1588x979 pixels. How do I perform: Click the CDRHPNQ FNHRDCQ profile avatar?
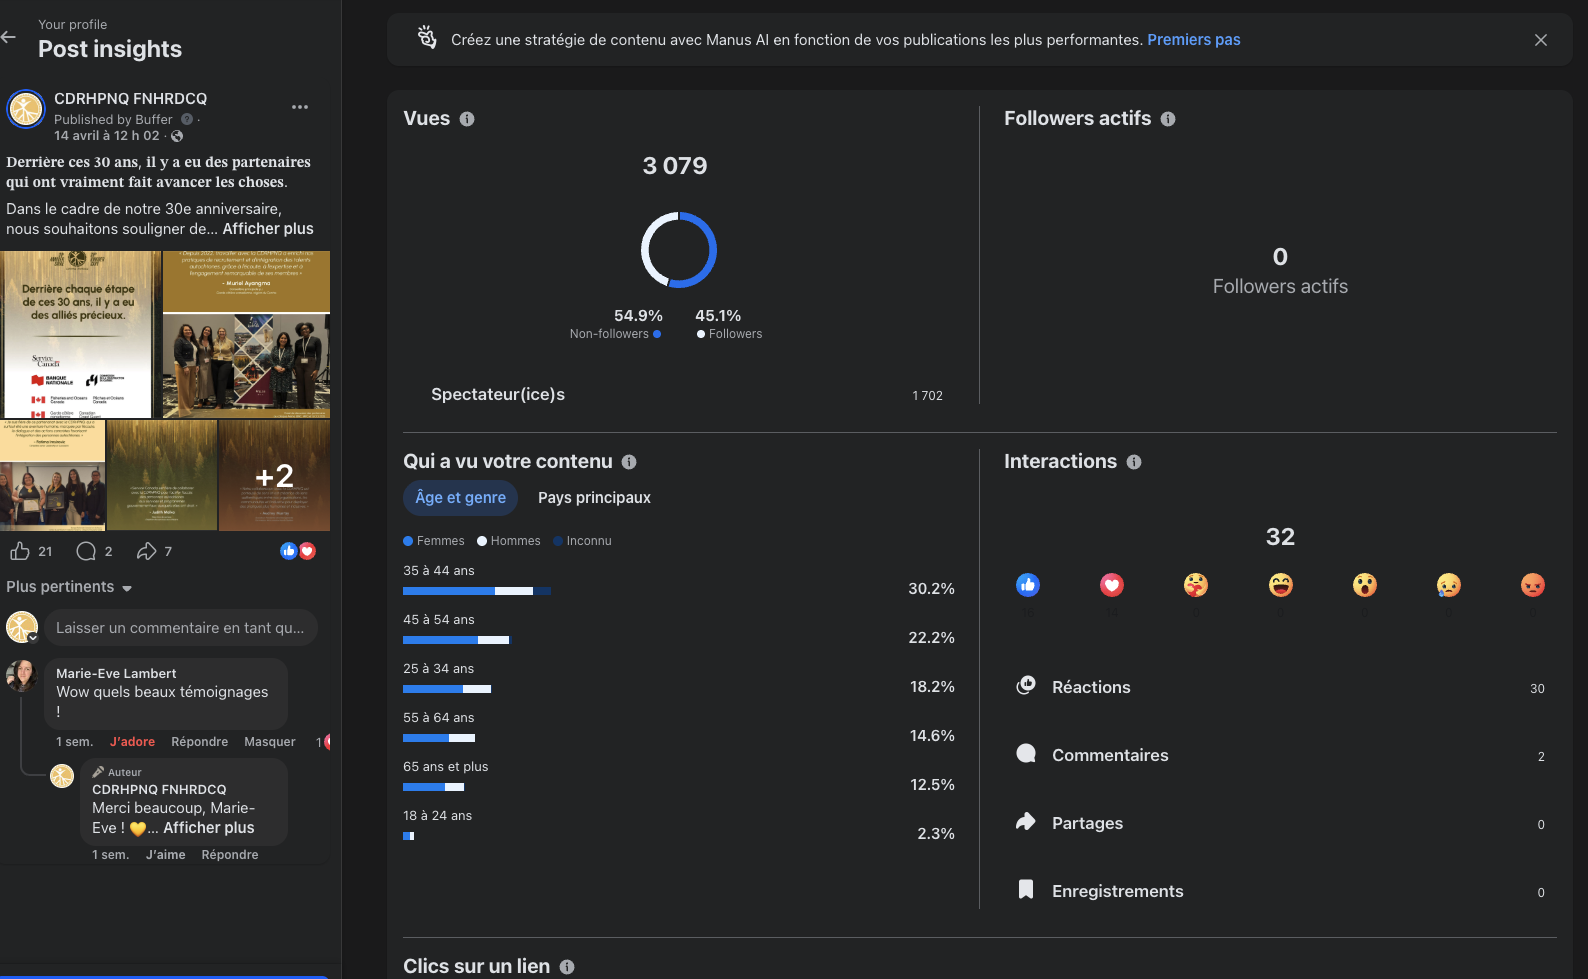tap(26, 109)
